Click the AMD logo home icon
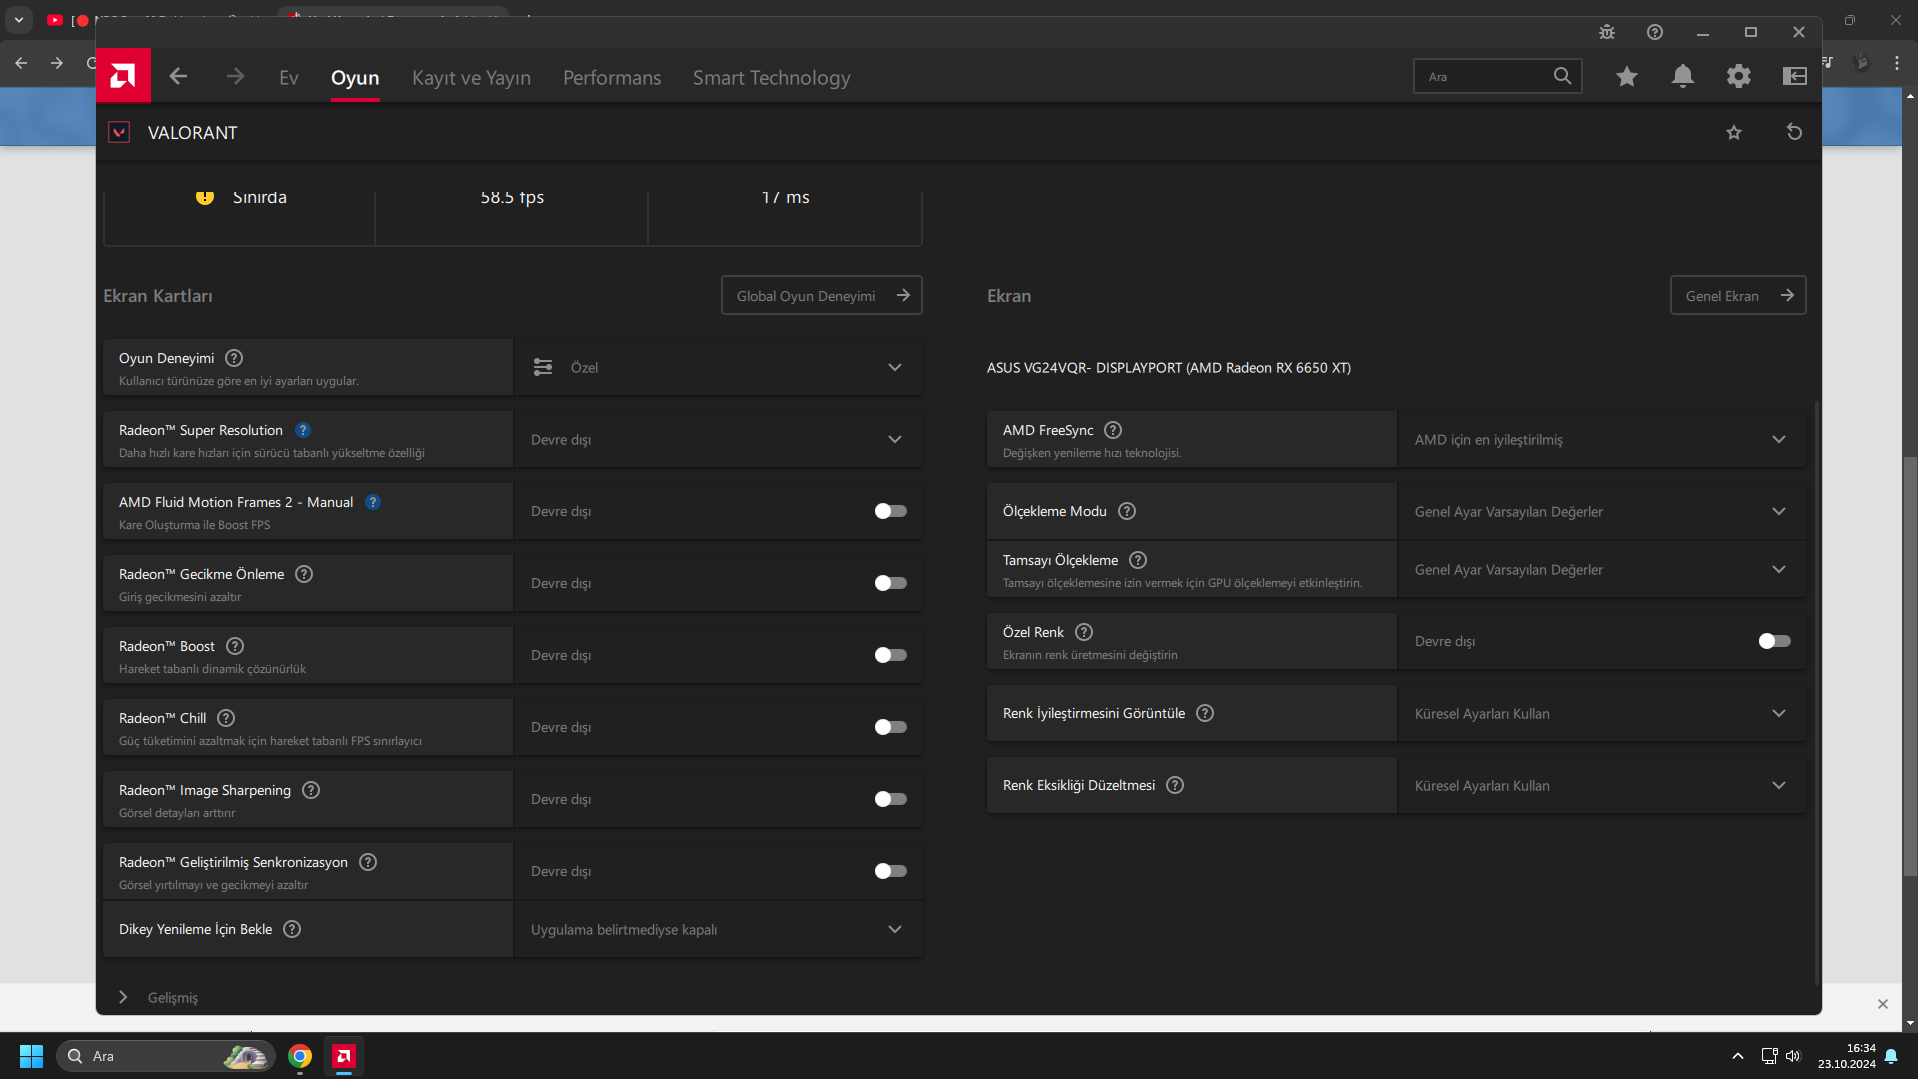Viewport: 1918px width, 1079px height. 123,76
